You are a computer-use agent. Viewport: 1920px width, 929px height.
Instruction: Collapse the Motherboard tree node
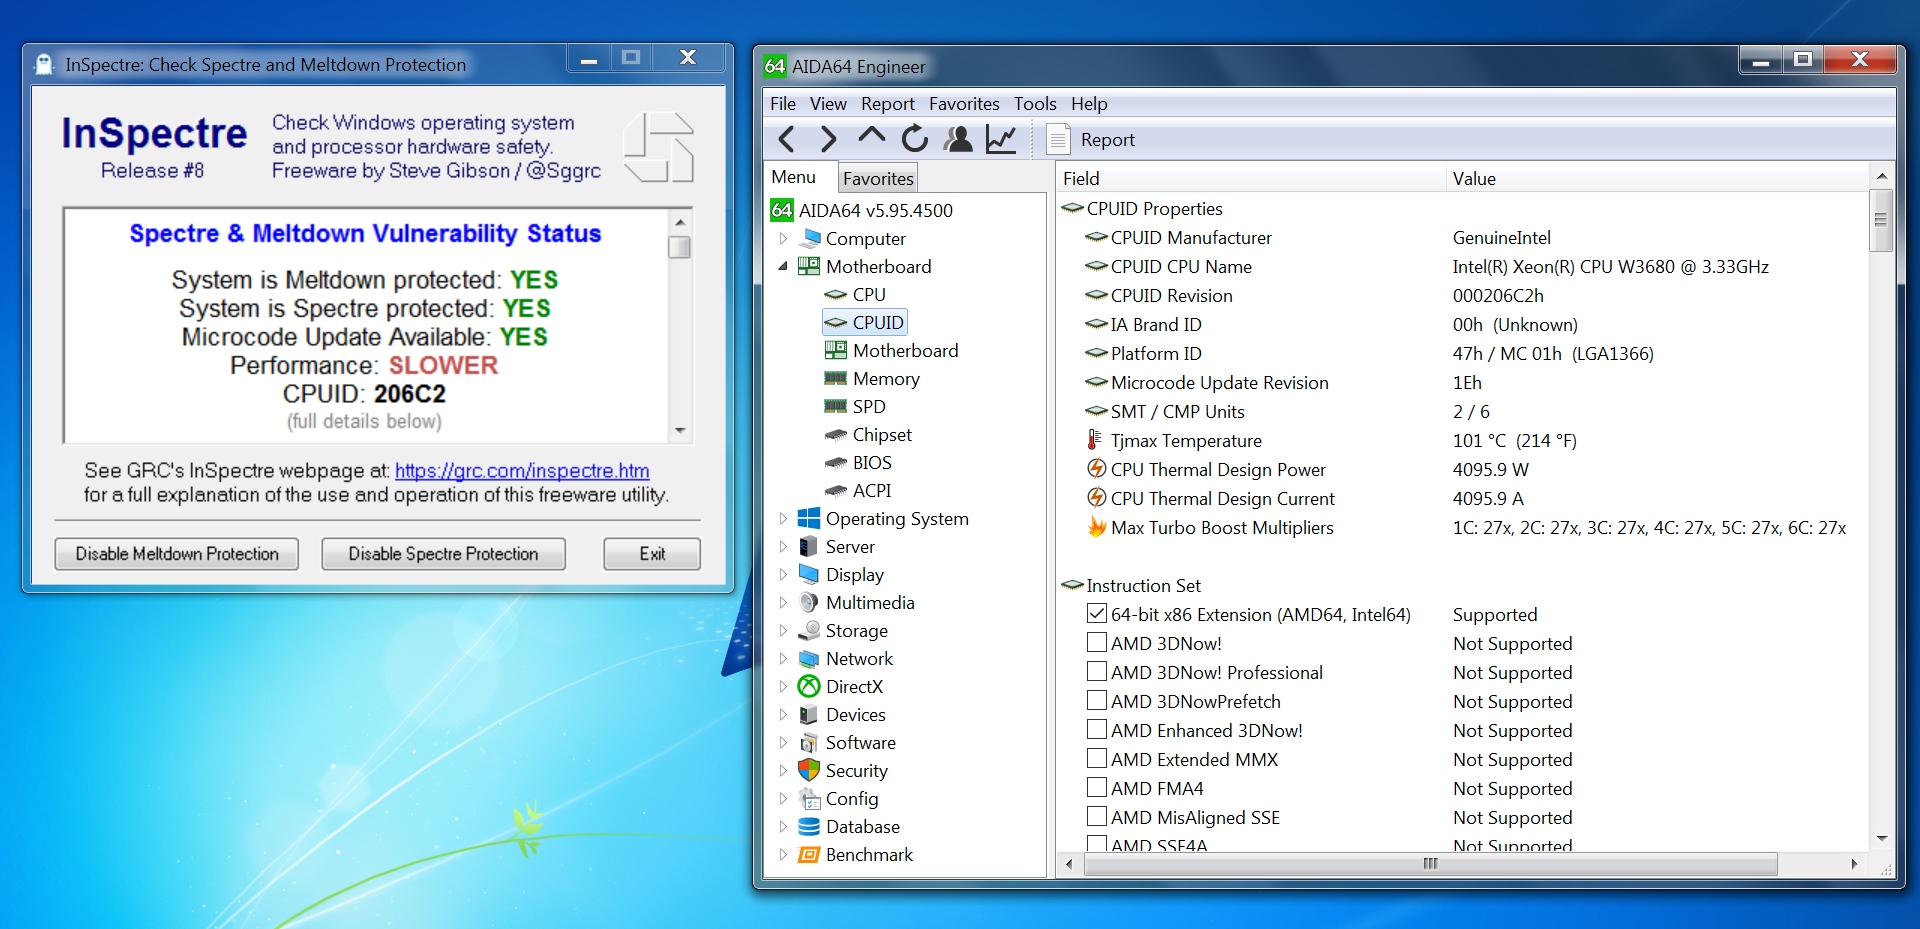pyautogui.click(x=783, y=266)
